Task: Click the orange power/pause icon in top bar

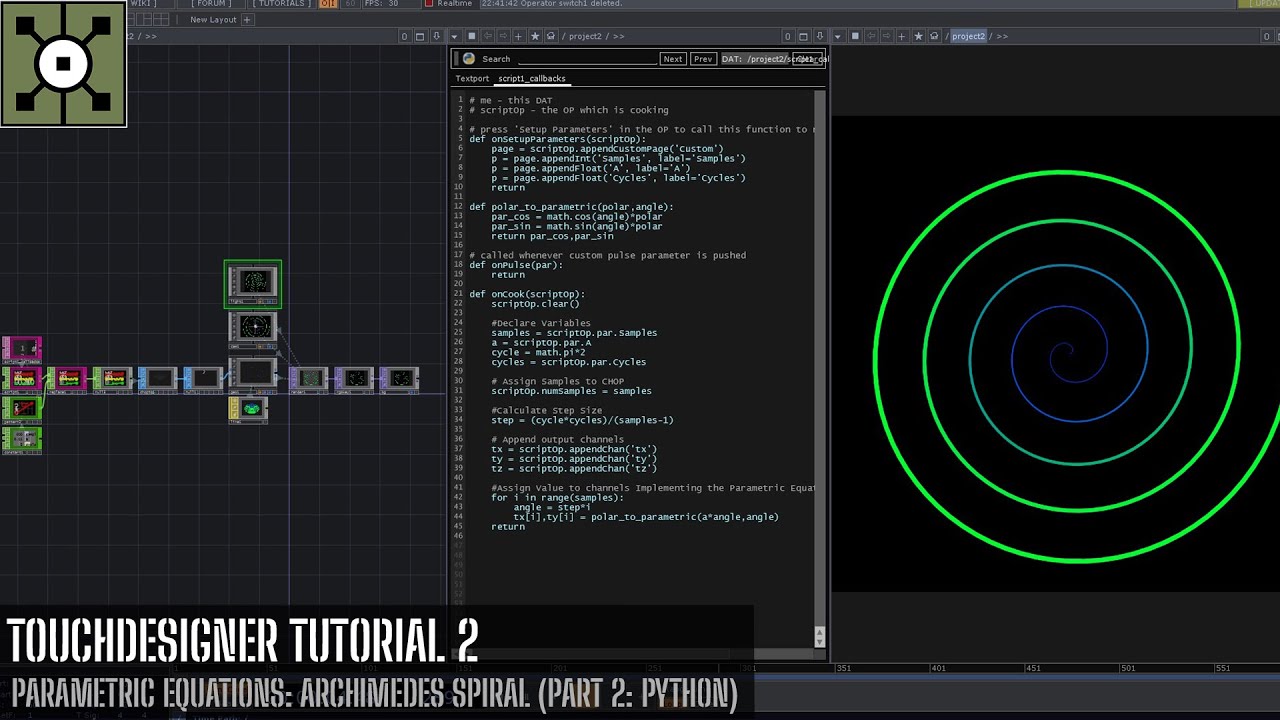Action: pyautogui.click(x=327, y=4)
